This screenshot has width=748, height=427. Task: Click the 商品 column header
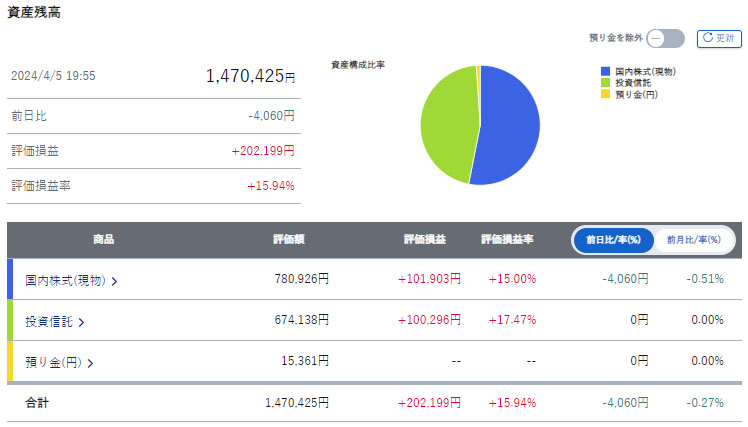(x=103, y=240)
